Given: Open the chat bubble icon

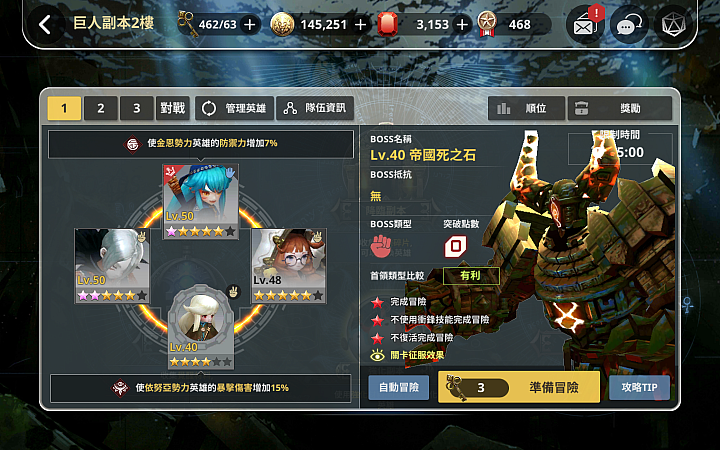Looking at the screenshot, I should [x=629, y=25].
